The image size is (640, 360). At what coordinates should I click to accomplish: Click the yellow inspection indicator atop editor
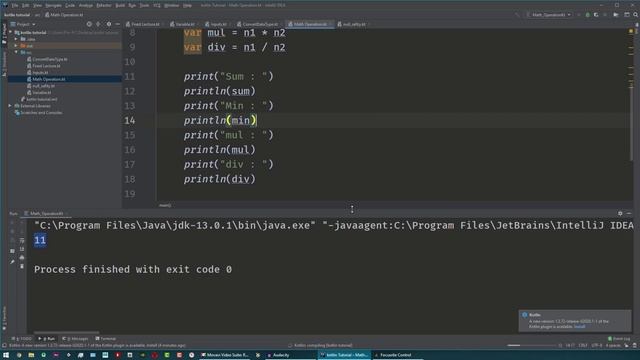[631, 31]
